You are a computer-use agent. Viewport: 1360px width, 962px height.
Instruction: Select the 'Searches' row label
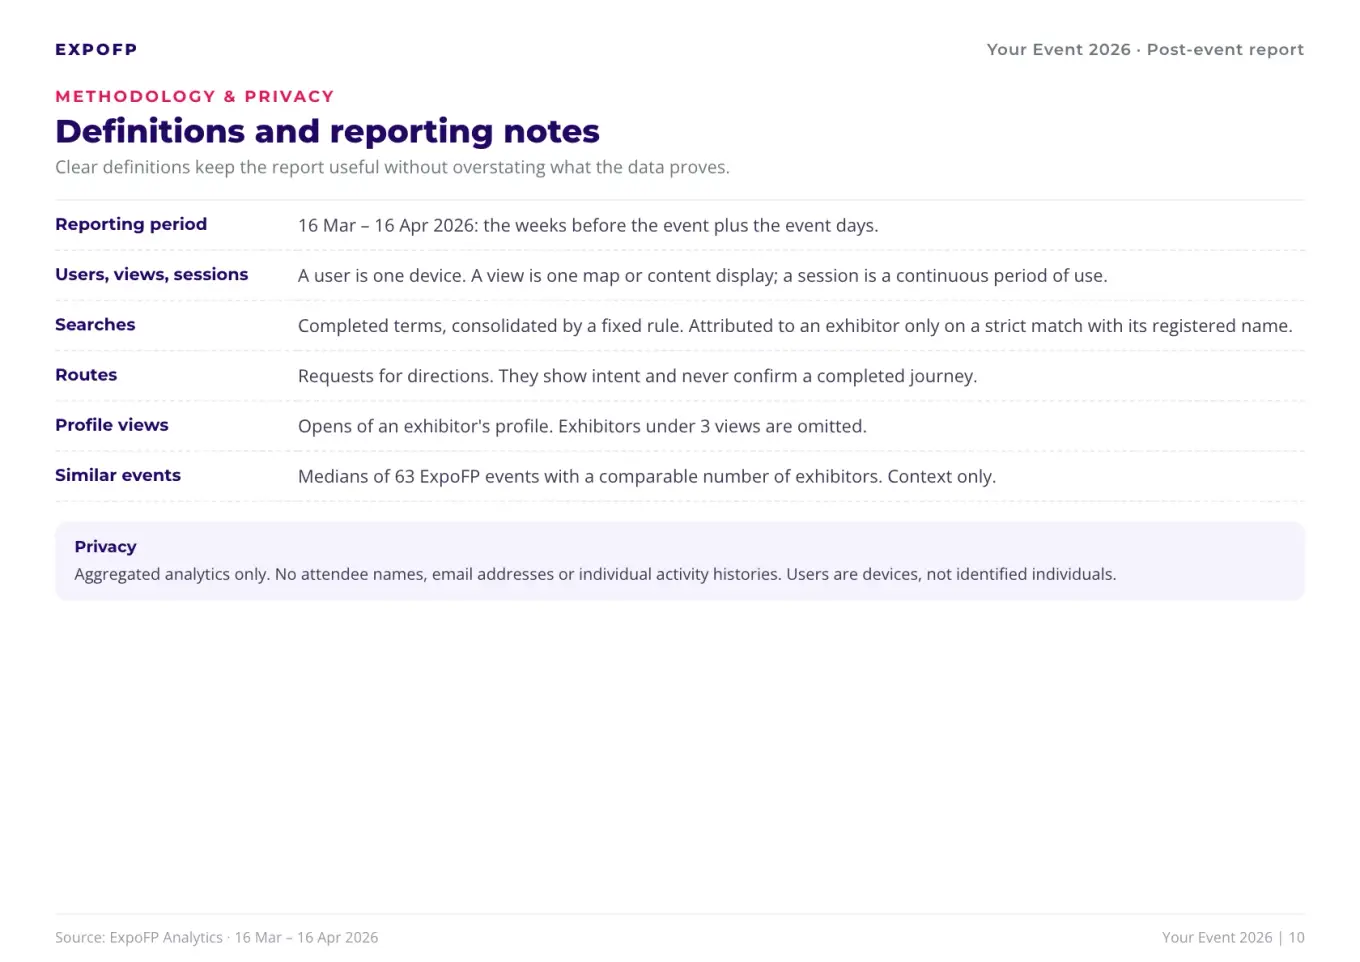95,324
